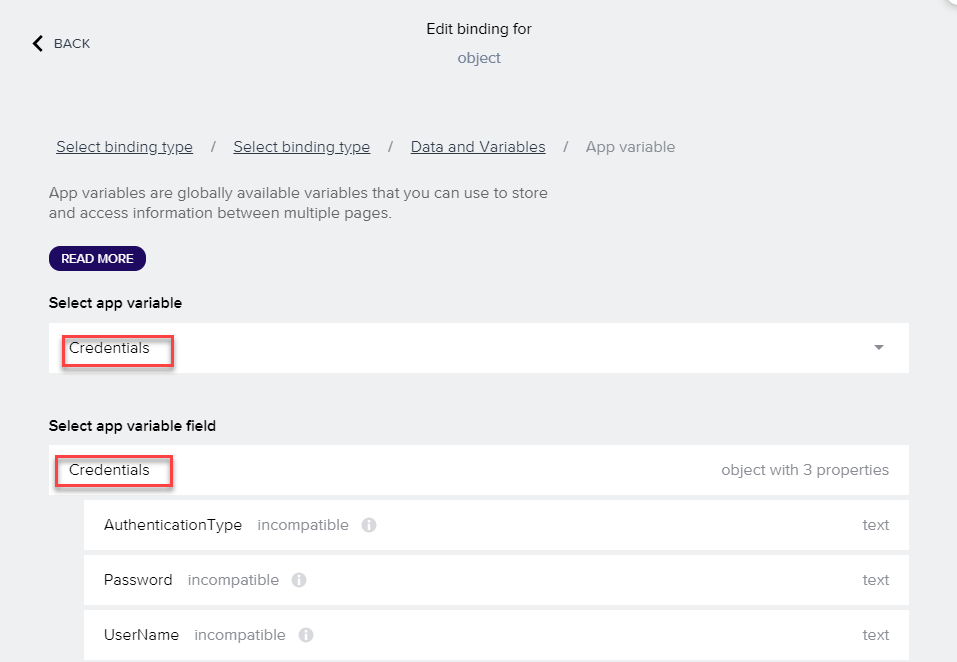Screen dimensions: 957x662
Task: Click info icon beside Password incompatible
Action: [x=299, y=580]
